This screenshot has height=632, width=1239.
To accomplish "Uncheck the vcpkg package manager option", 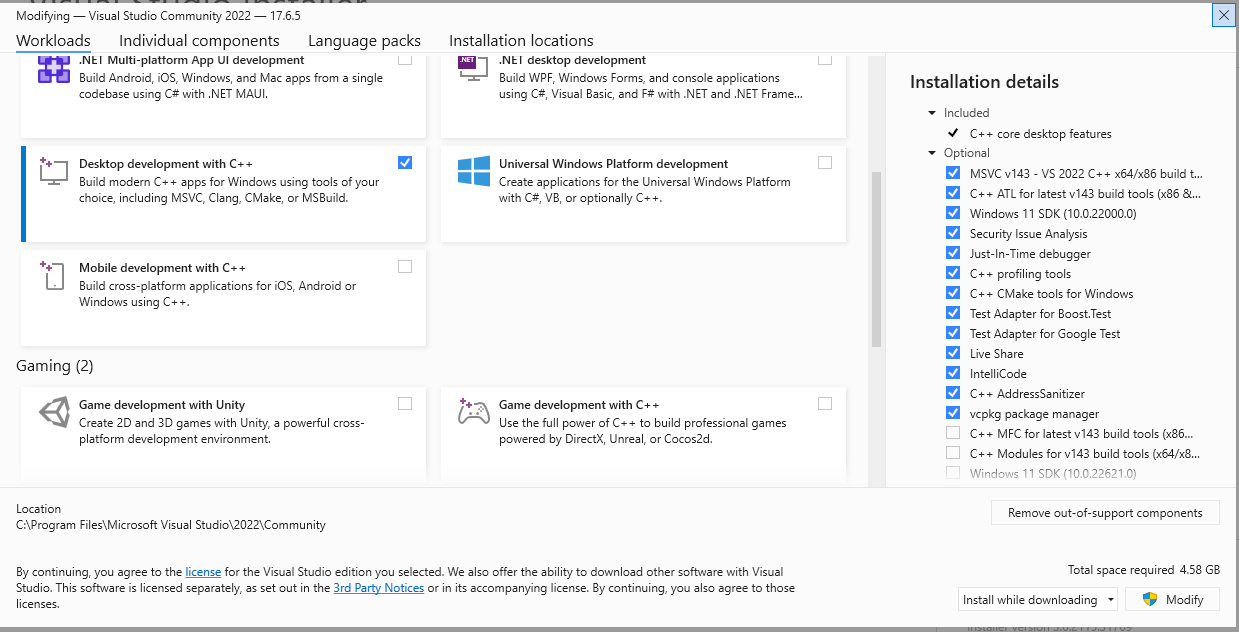I will click(952, 413).
